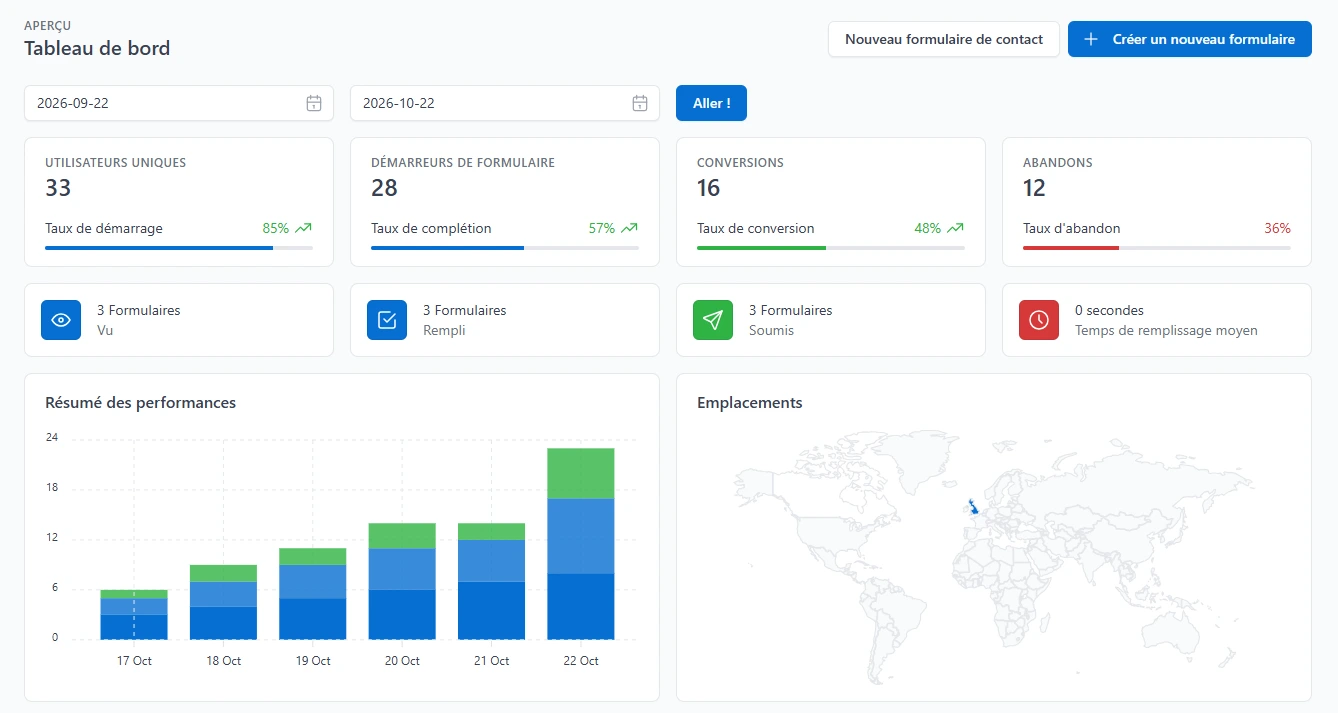
Task: Click the Taux de démarrage label
Action: click(104, 228)
